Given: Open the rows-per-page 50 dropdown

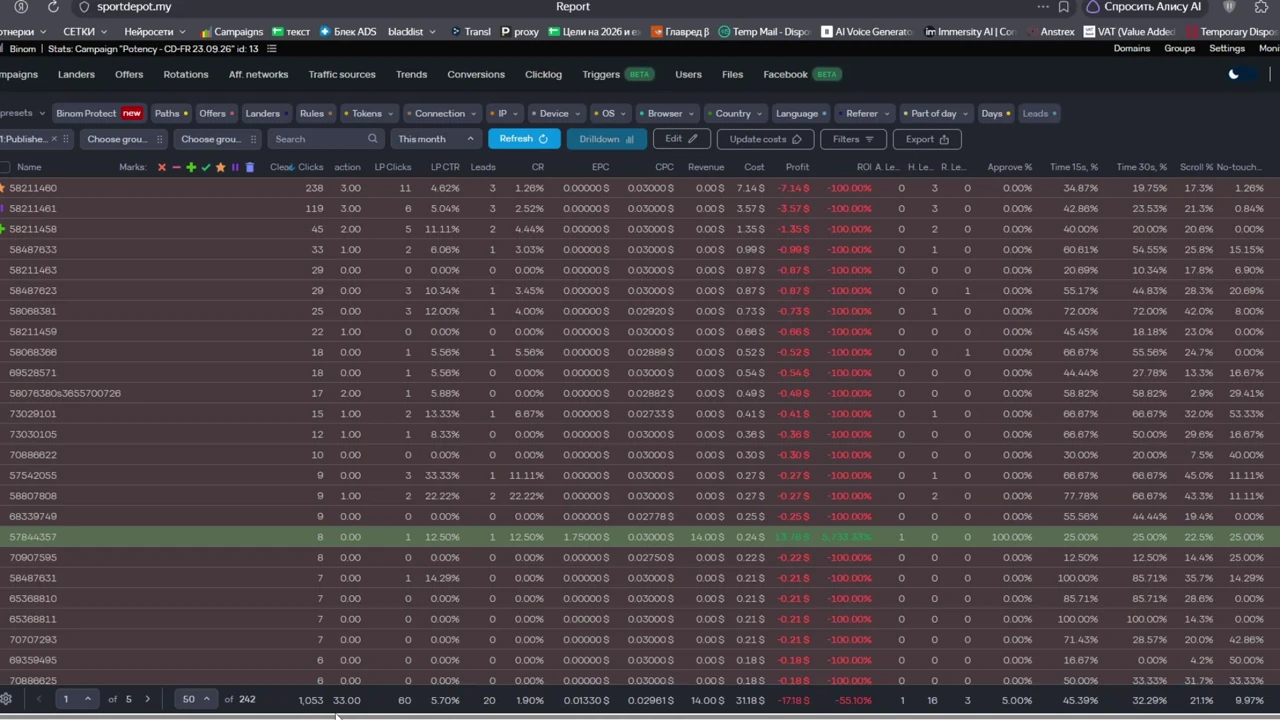Looking at the screenshot, I should click(196, 699).
